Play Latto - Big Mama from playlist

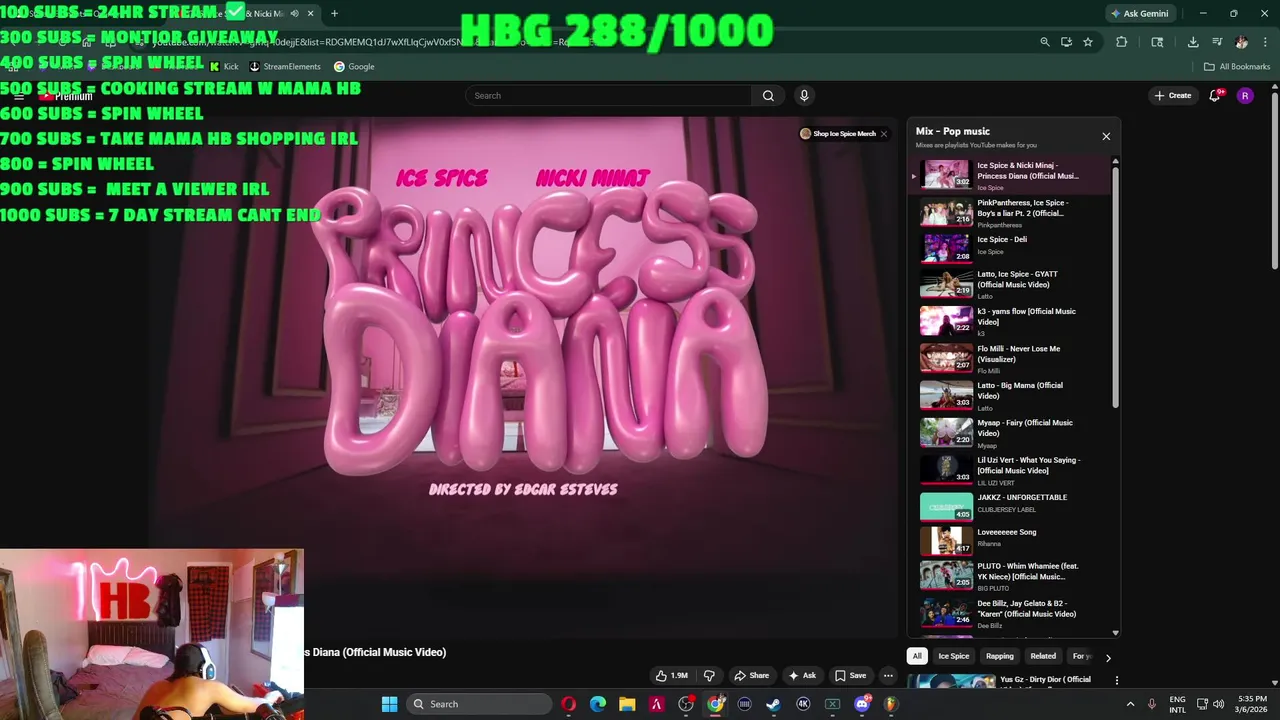(1010, 395)
